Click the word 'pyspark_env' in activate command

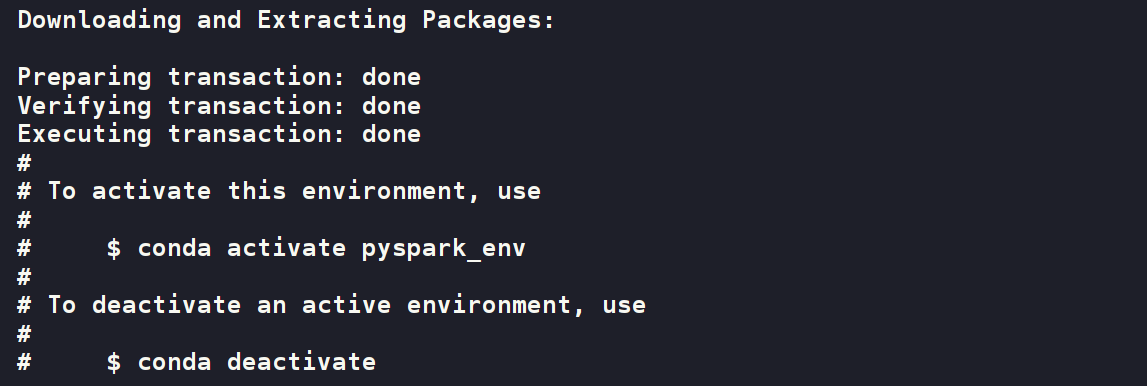click(x=444, y=249)
